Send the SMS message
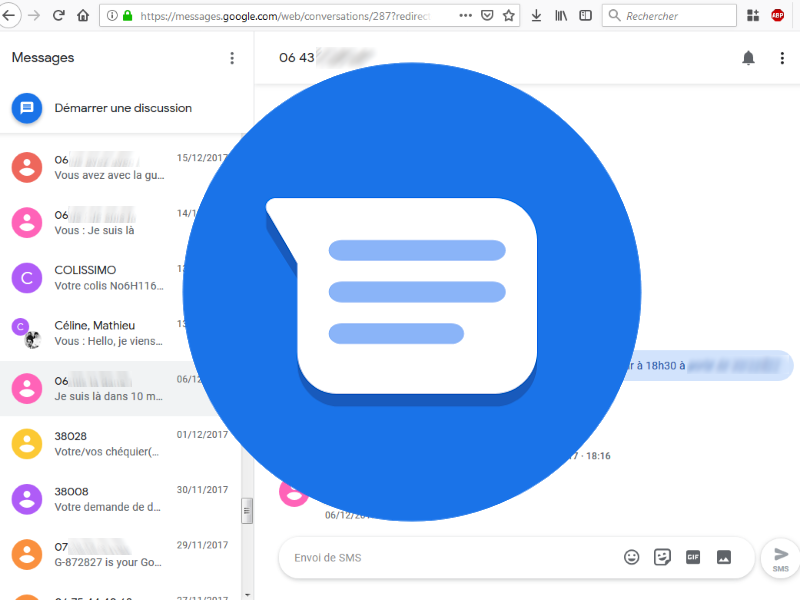 click(781, 557)
